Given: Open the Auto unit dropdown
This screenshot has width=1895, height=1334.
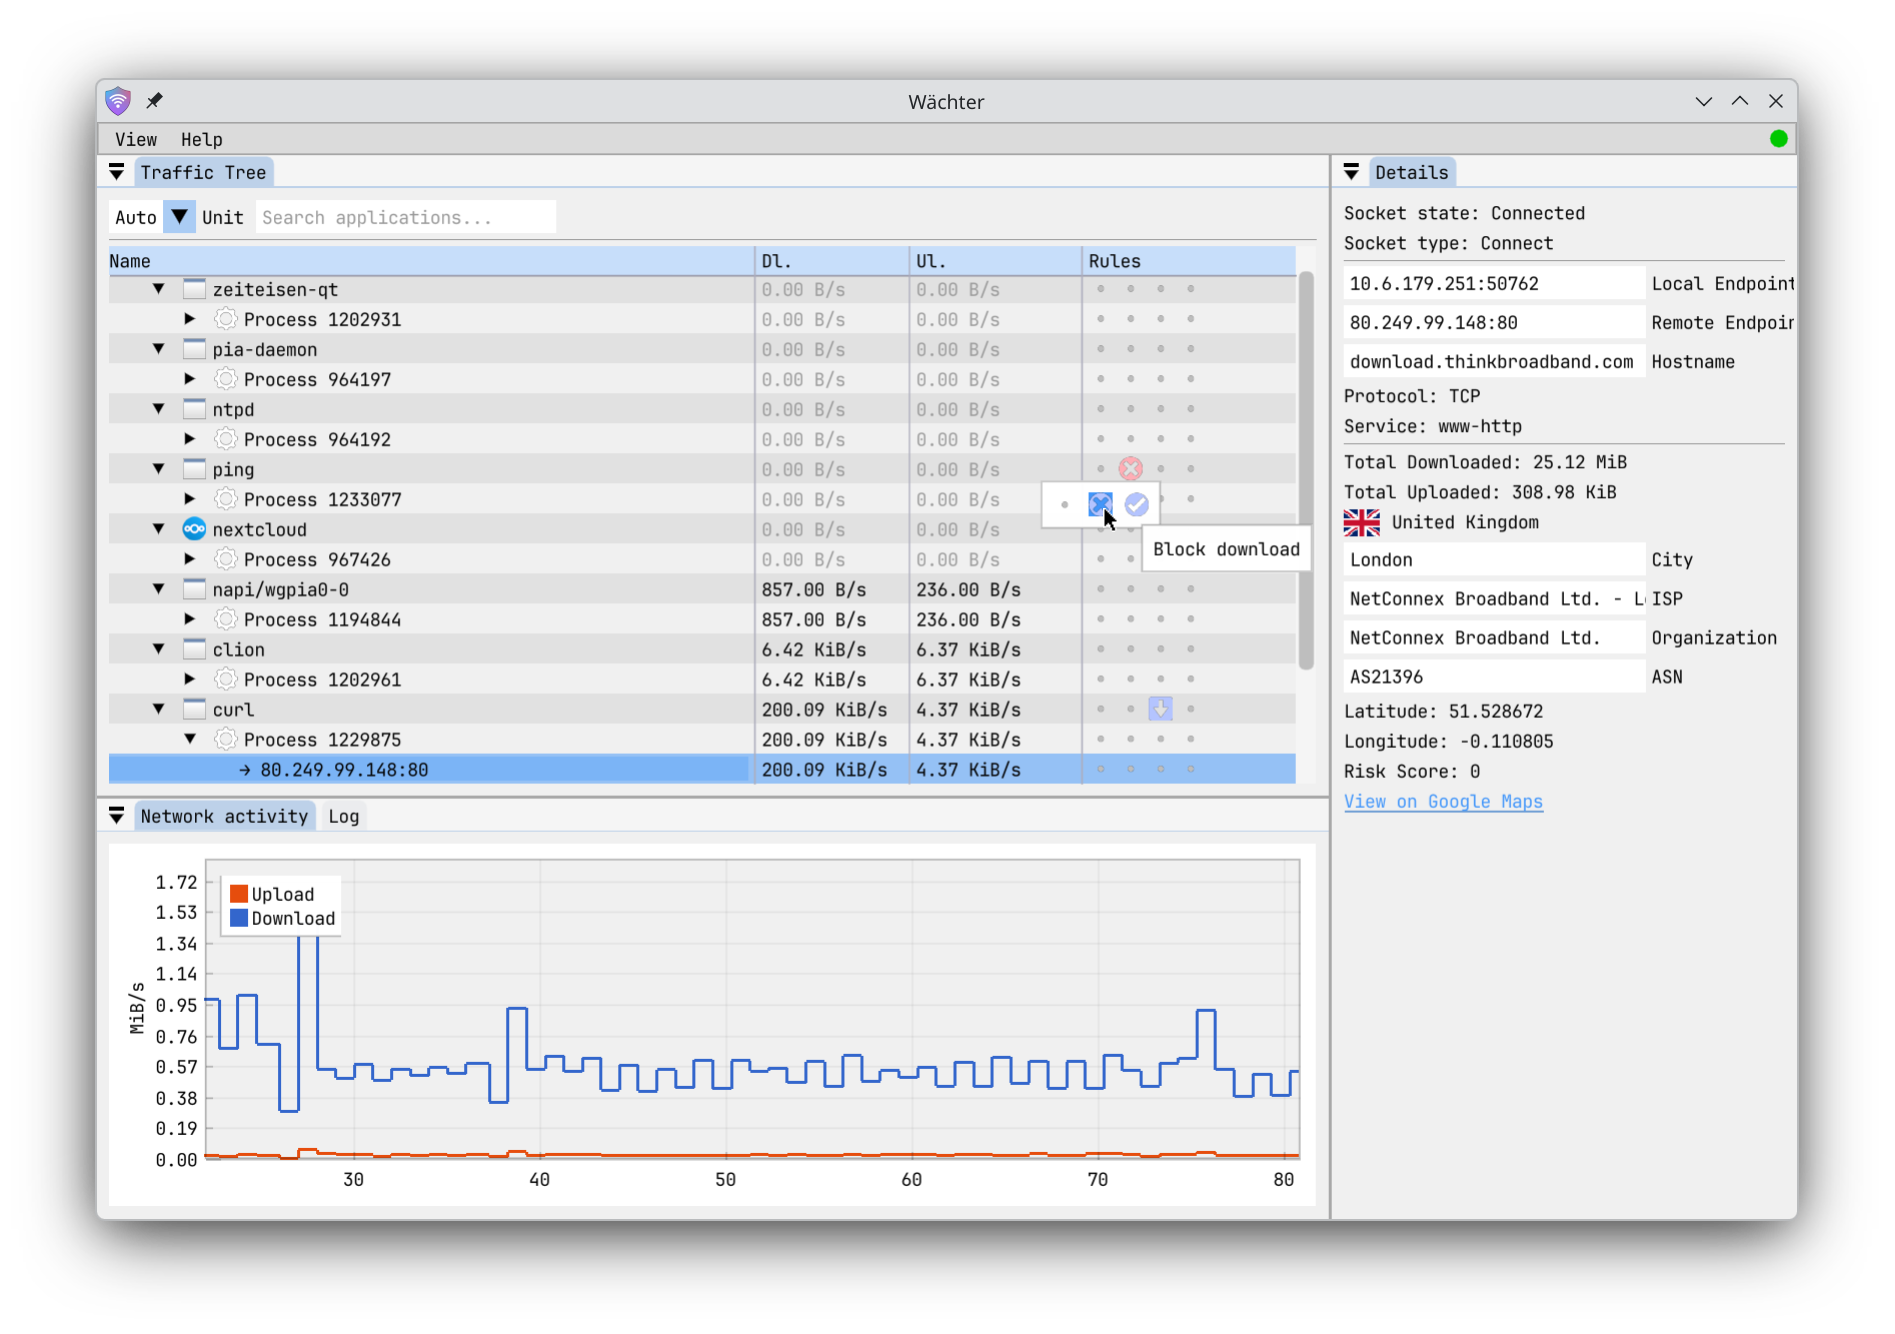Looking at the screenshot, I should (x=179, y=217).
